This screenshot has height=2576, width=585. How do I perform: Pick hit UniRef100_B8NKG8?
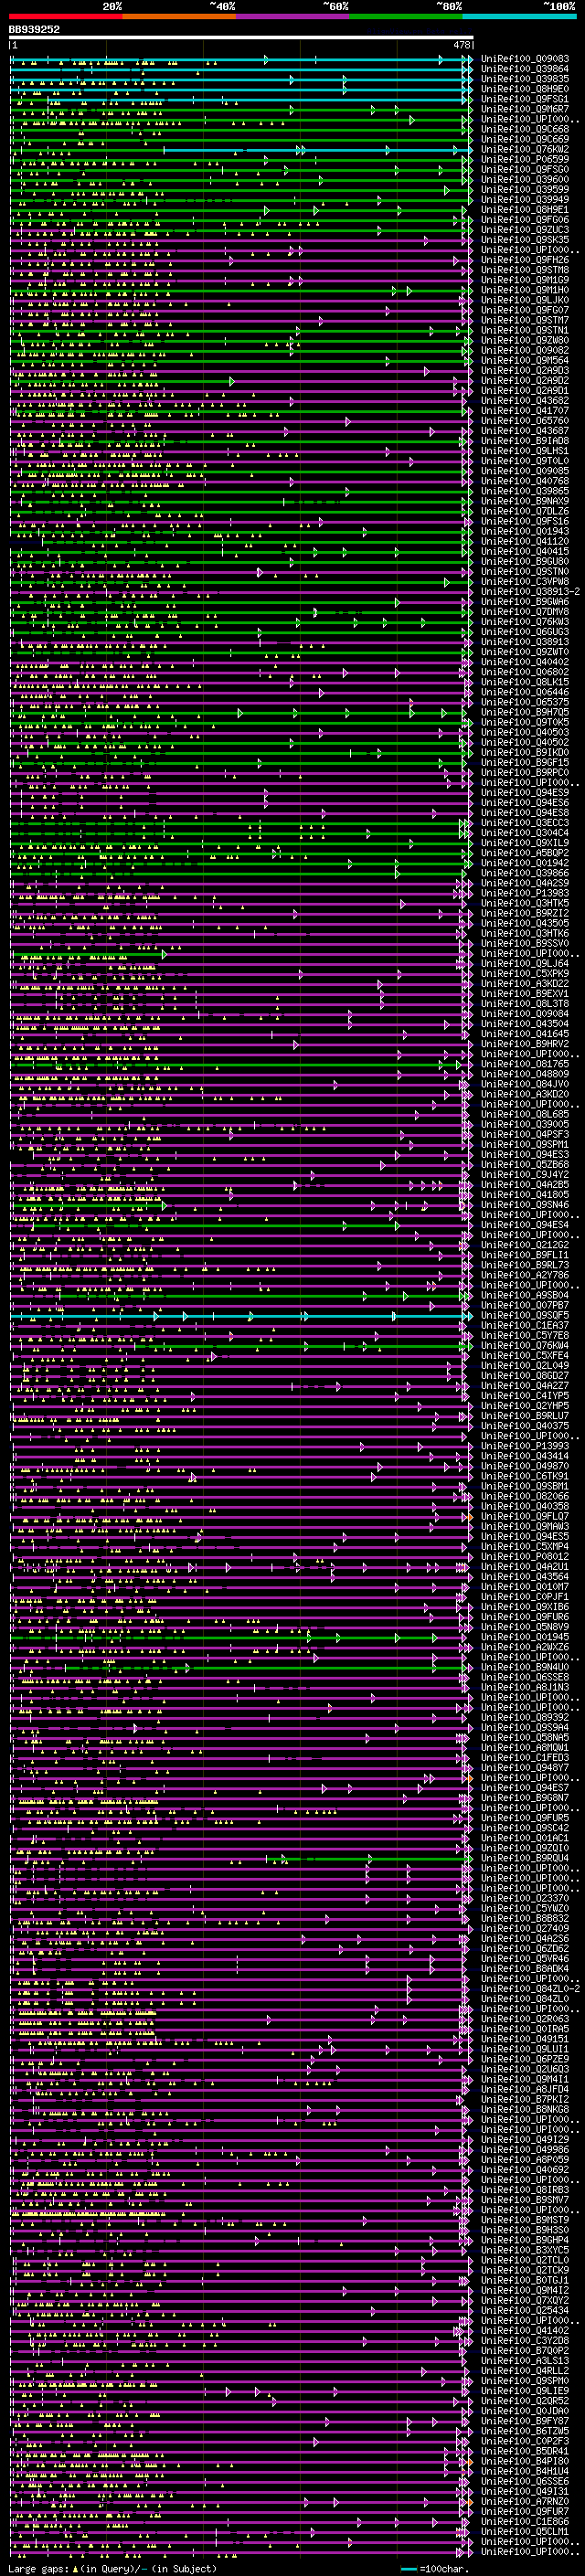click(x=525, y=2109)
